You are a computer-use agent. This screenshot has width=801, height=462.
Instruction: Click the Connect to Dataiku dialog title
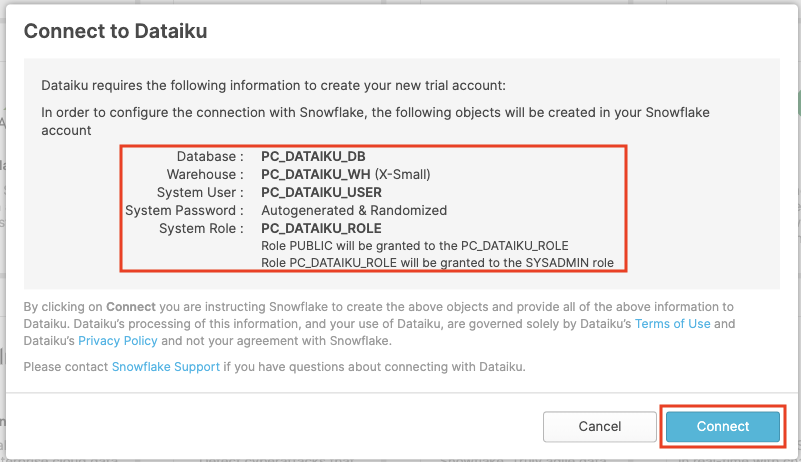[x=115, y=31]
